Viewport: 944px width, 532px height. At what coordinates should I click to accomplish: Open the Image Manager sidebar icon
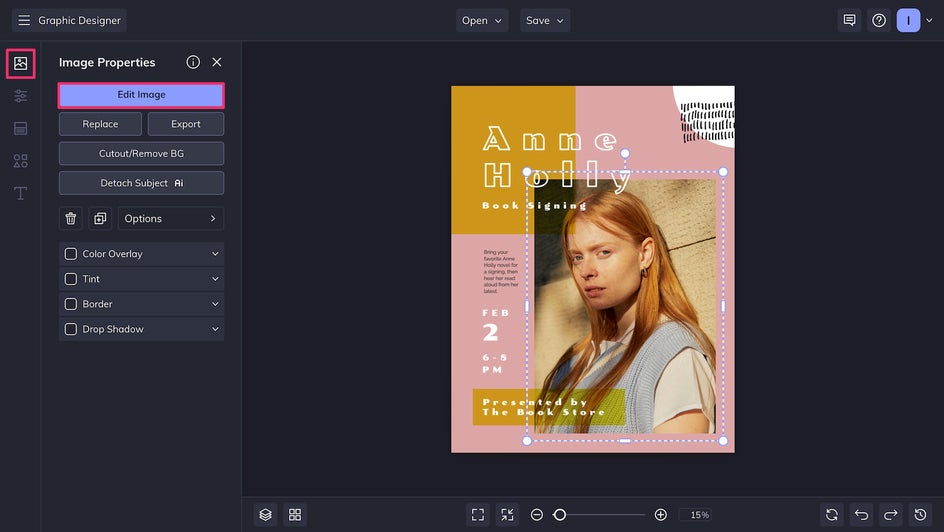20,63
